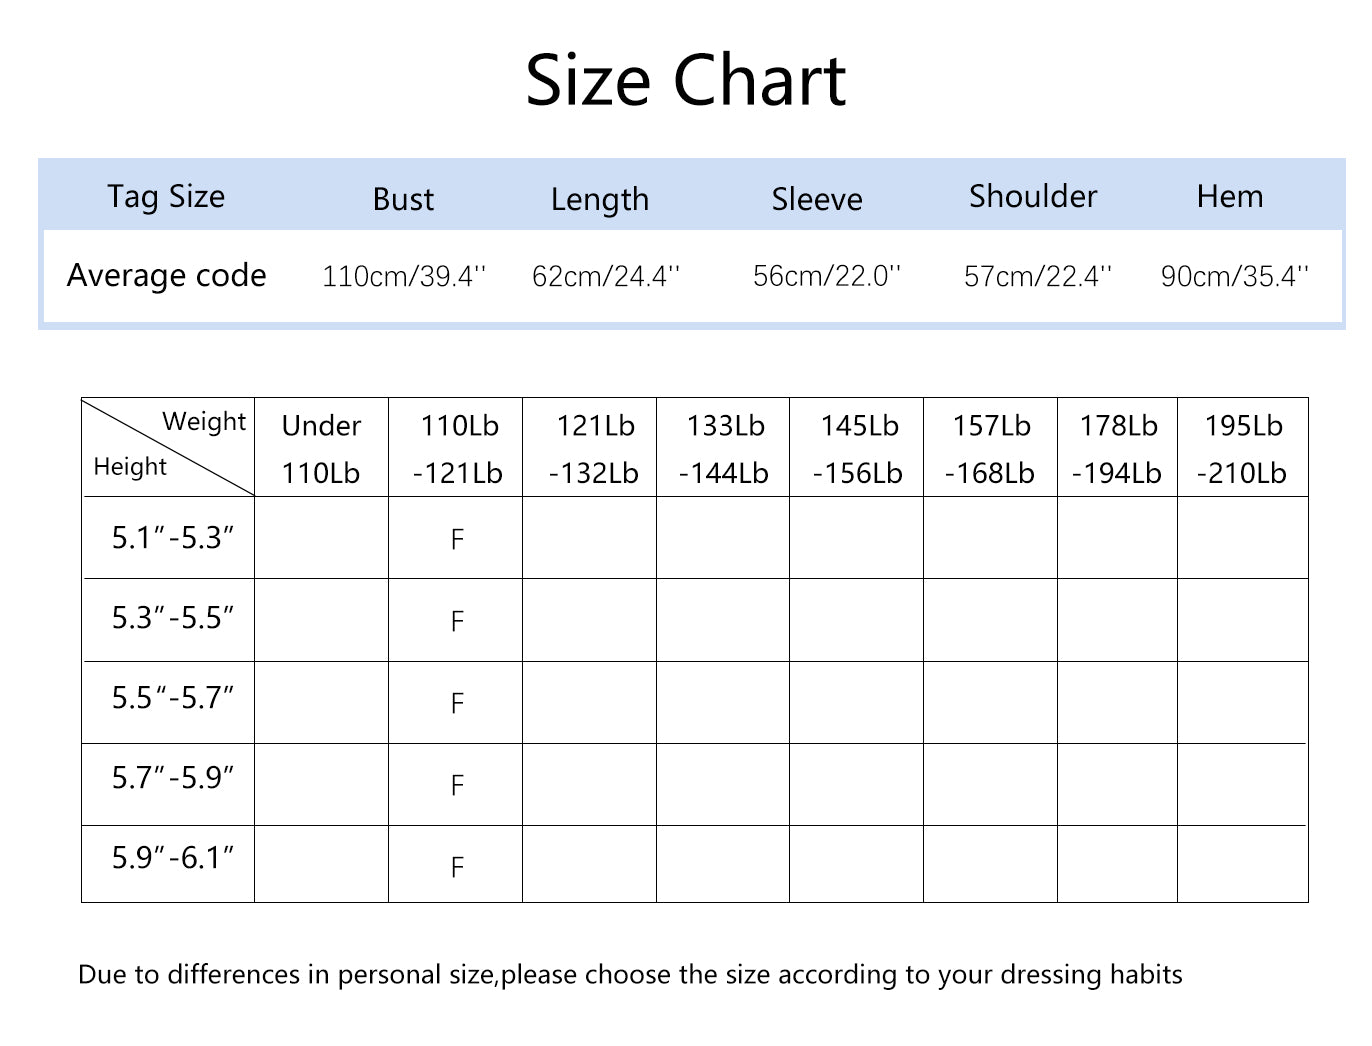This screenshot has width=1372, height=1046.
Task: Click the 195Lb-210Lb weight header
Action: (x=1243, y=448)
